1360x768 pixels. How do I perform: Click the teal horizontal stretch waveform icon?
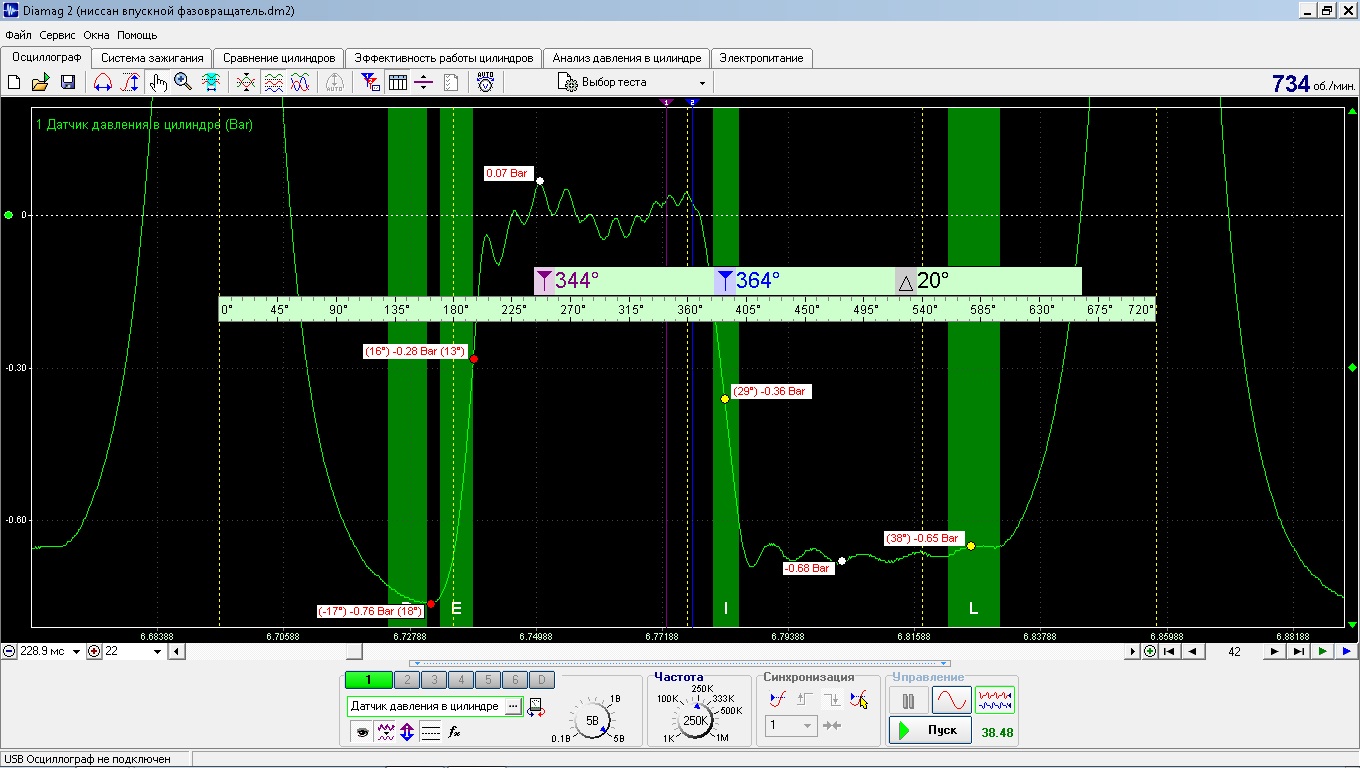(x=211, y=83)
